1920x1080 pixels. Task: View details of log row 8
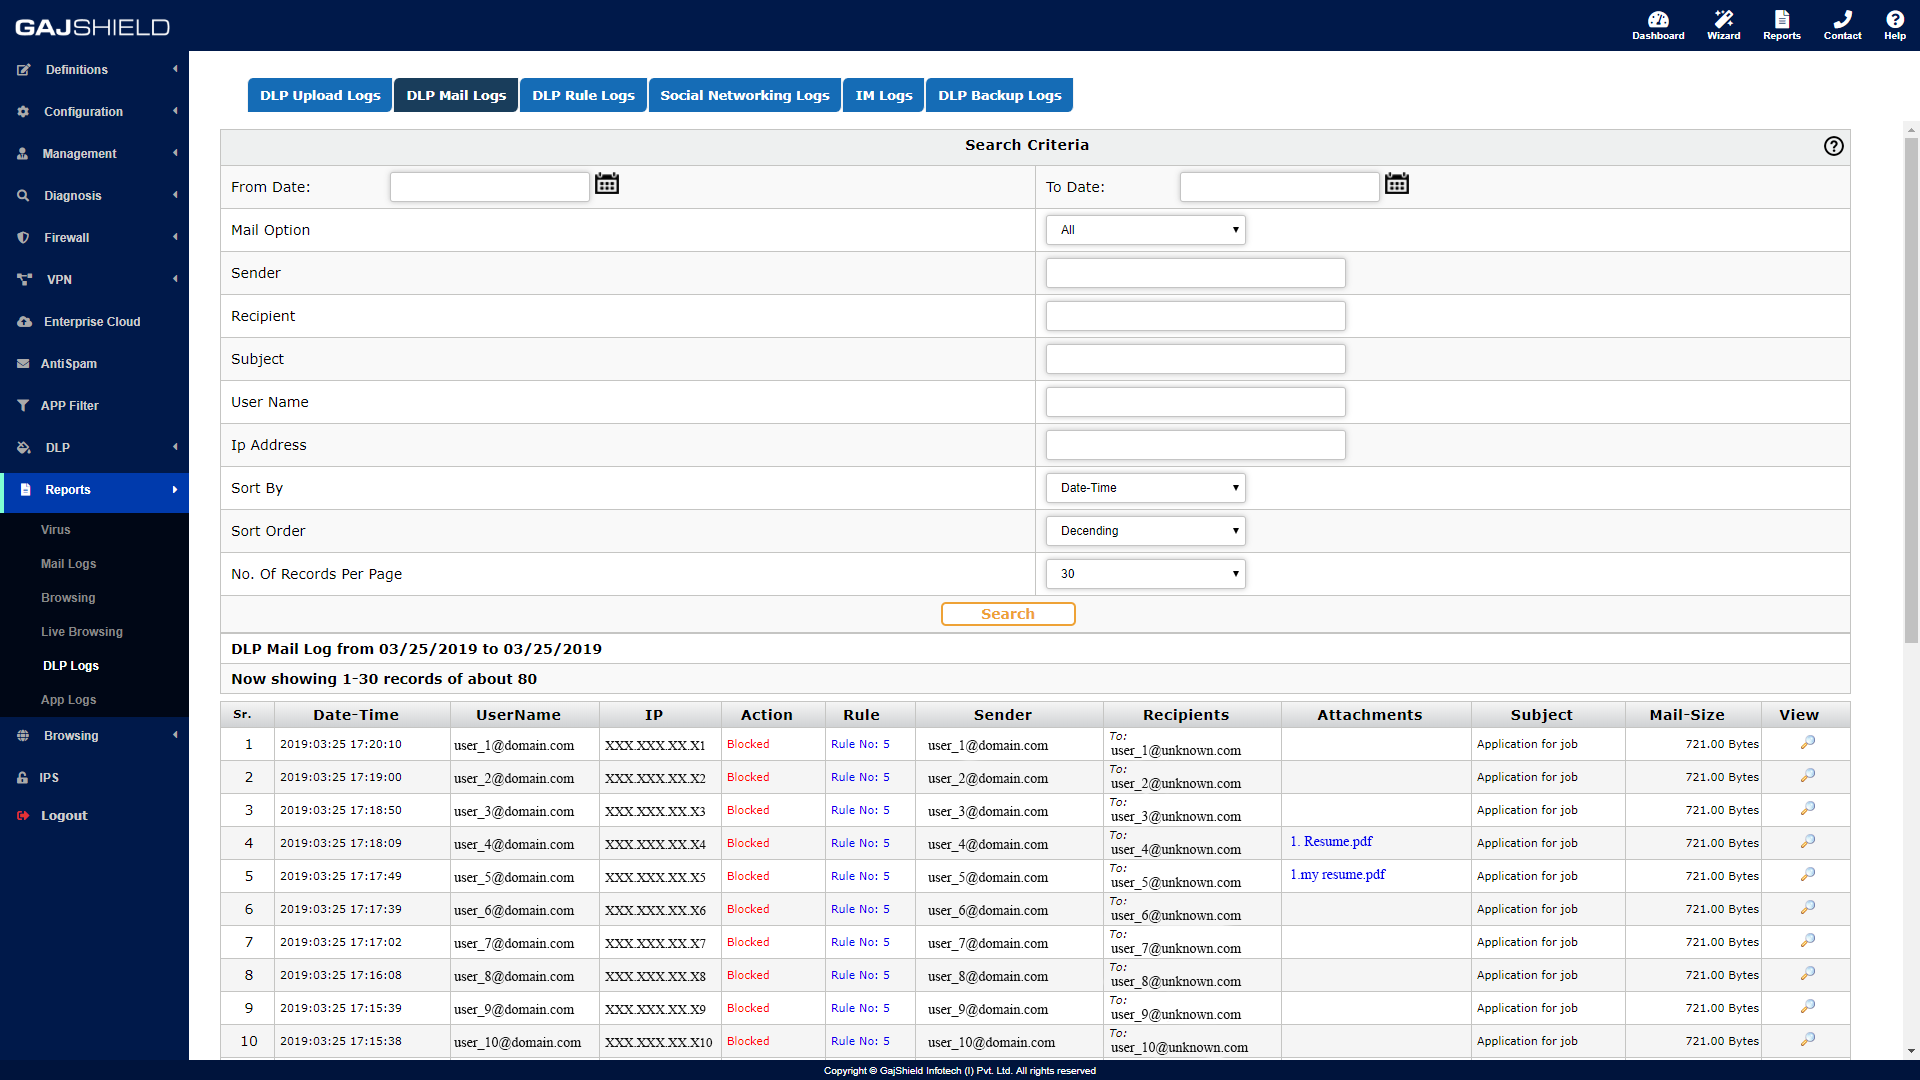click(1808, 973)
